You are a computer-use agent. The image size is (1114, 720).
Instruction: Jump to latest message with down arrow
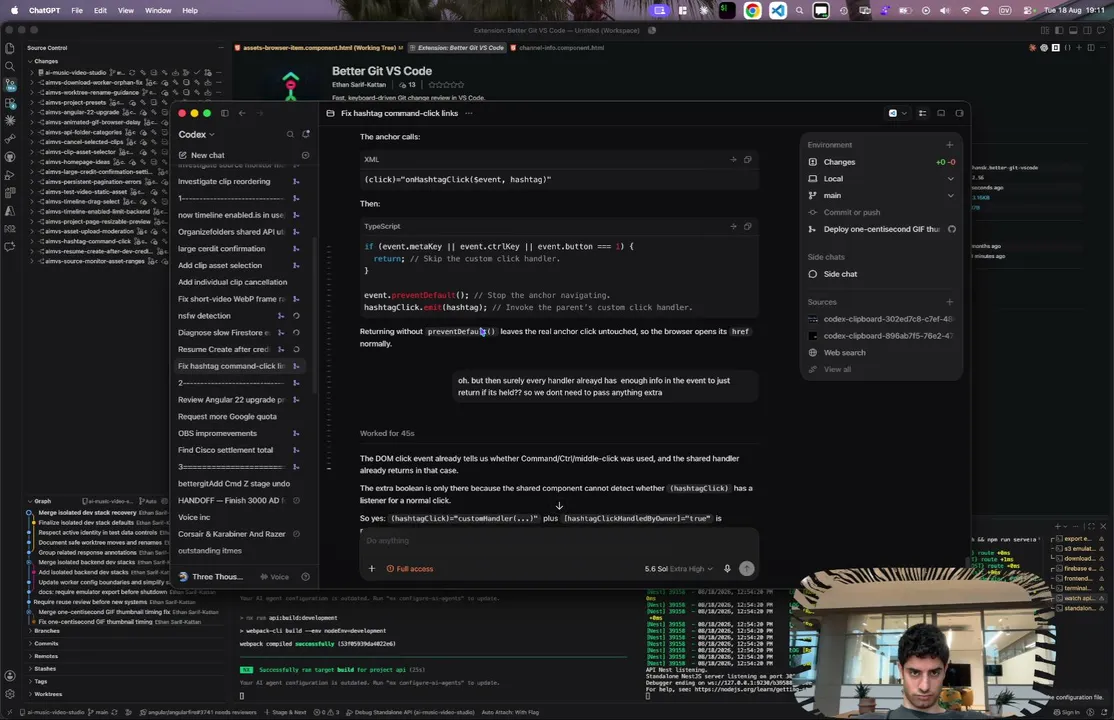point(559,506)
